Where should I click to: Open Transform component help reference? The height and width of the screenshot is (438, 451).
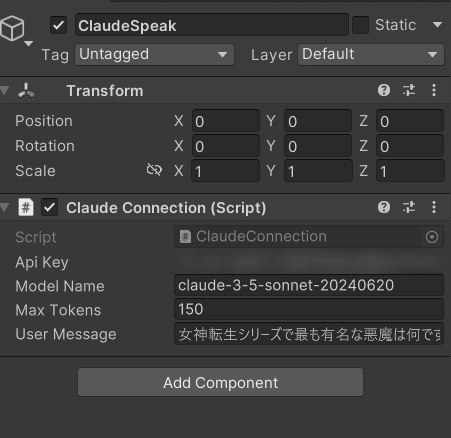tap(384, 90)
